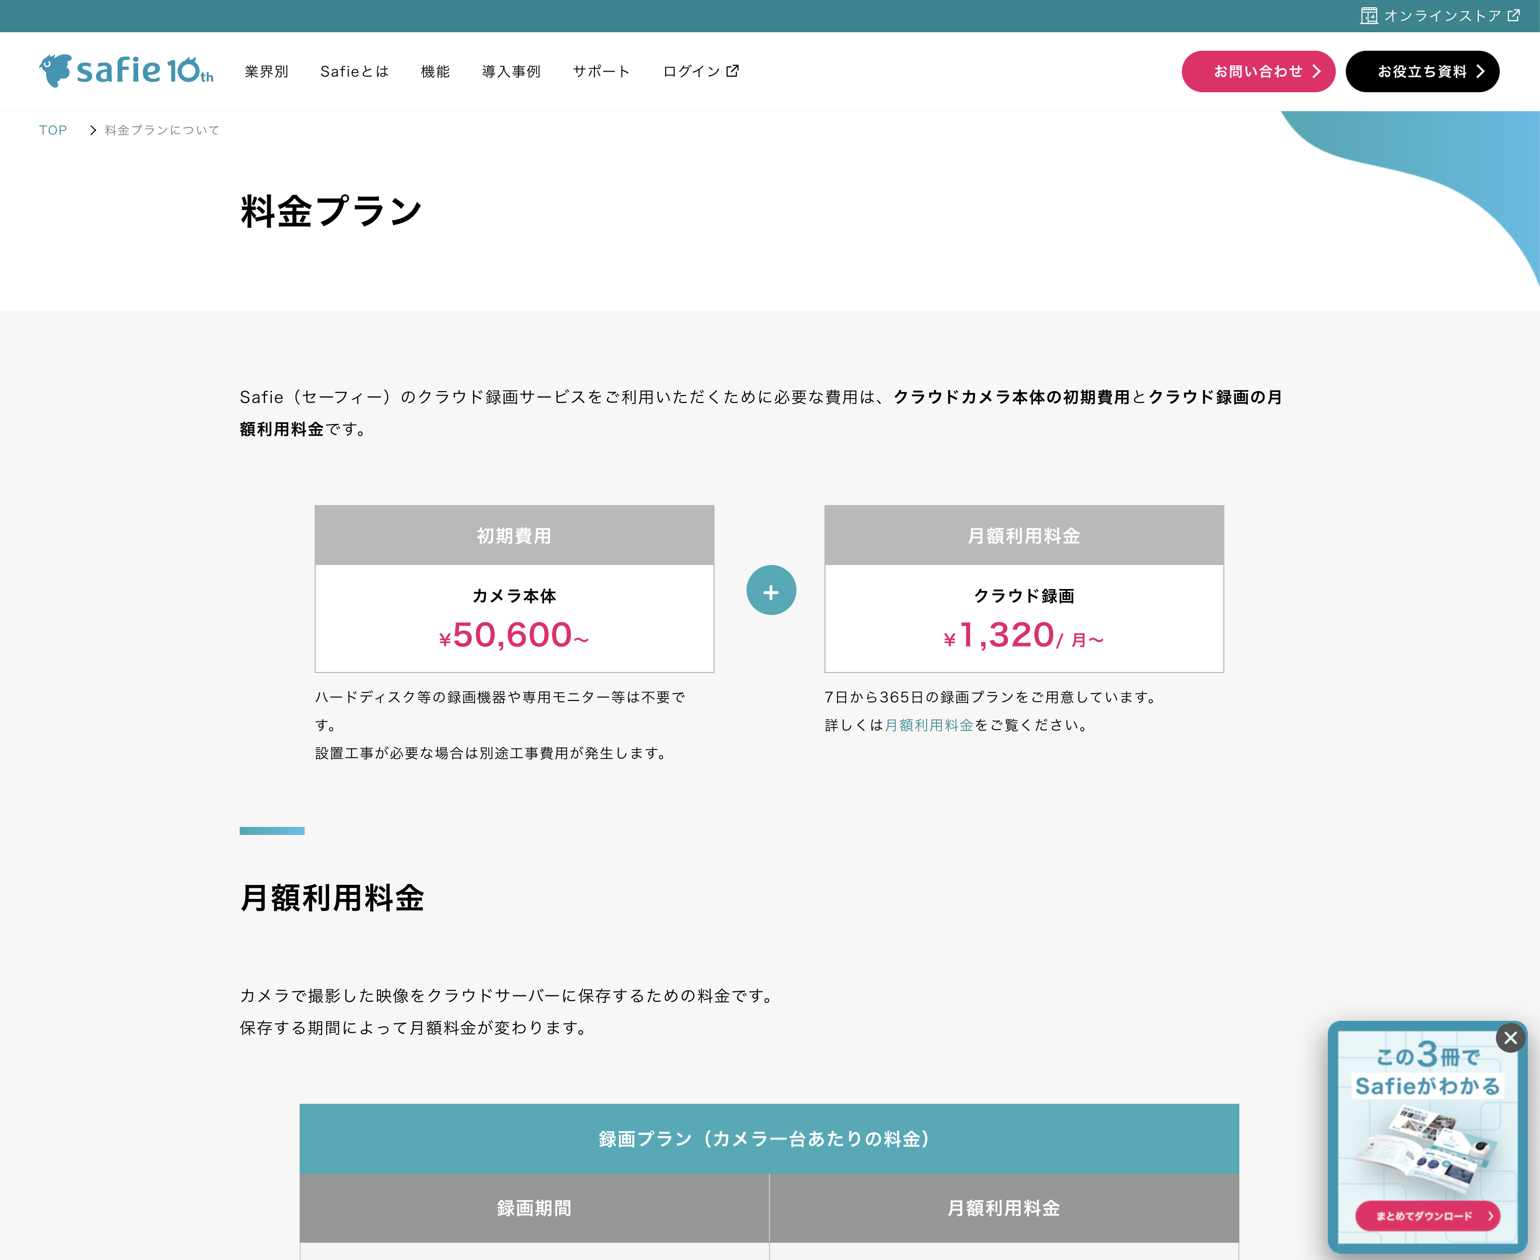Click breadcrumb chevron separator
The image size is (1540, 1260).
point(93,130)
